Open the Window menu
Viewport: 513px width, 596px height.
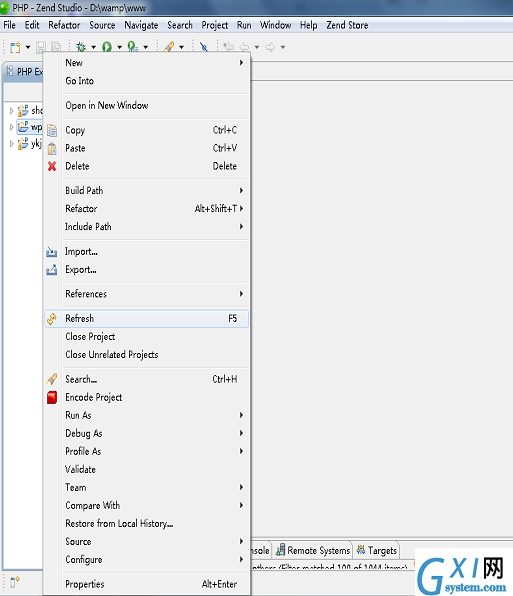click(x=276, y=25)
